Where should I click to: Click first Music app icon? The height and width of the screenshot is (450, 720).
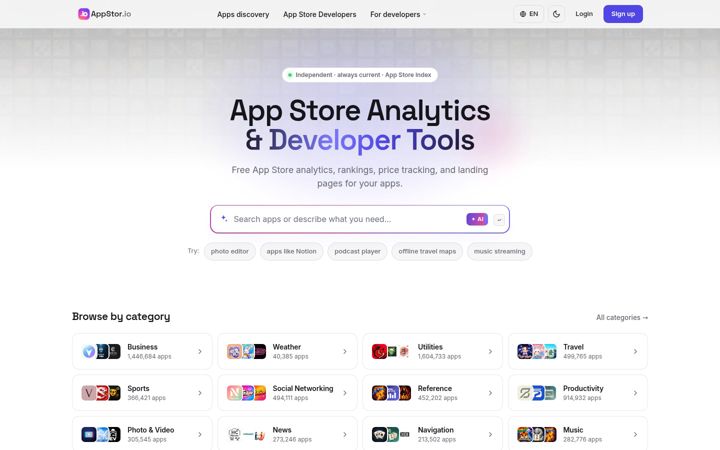point(524,434)
